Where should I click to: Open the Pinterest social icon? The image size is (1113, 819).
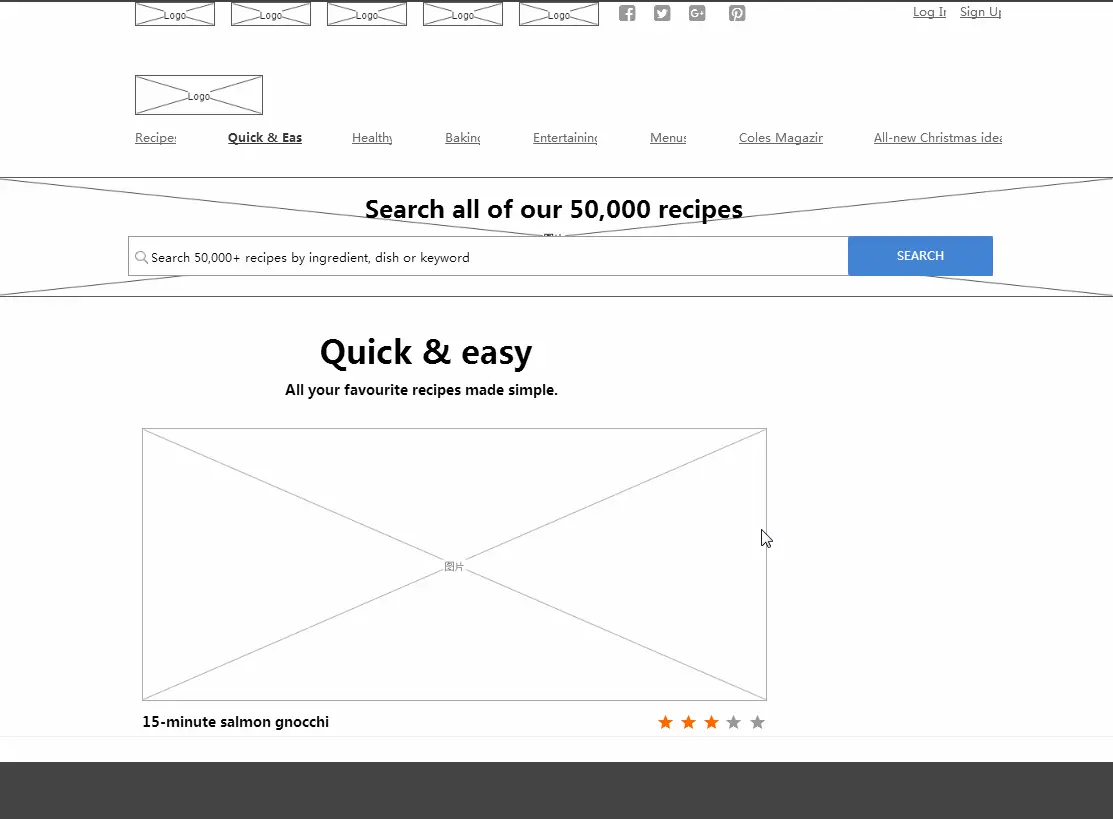[737, 13]
